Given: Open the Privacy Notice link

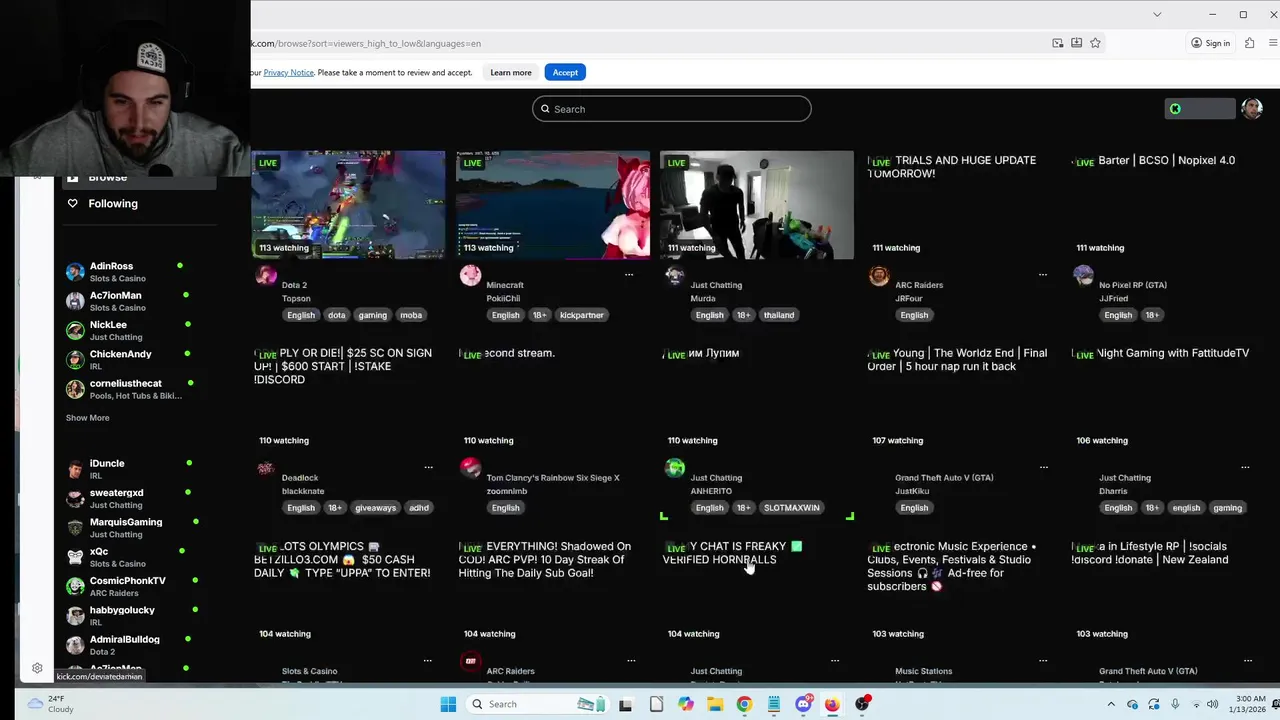Looking at the screenshot, I should 289,72.
